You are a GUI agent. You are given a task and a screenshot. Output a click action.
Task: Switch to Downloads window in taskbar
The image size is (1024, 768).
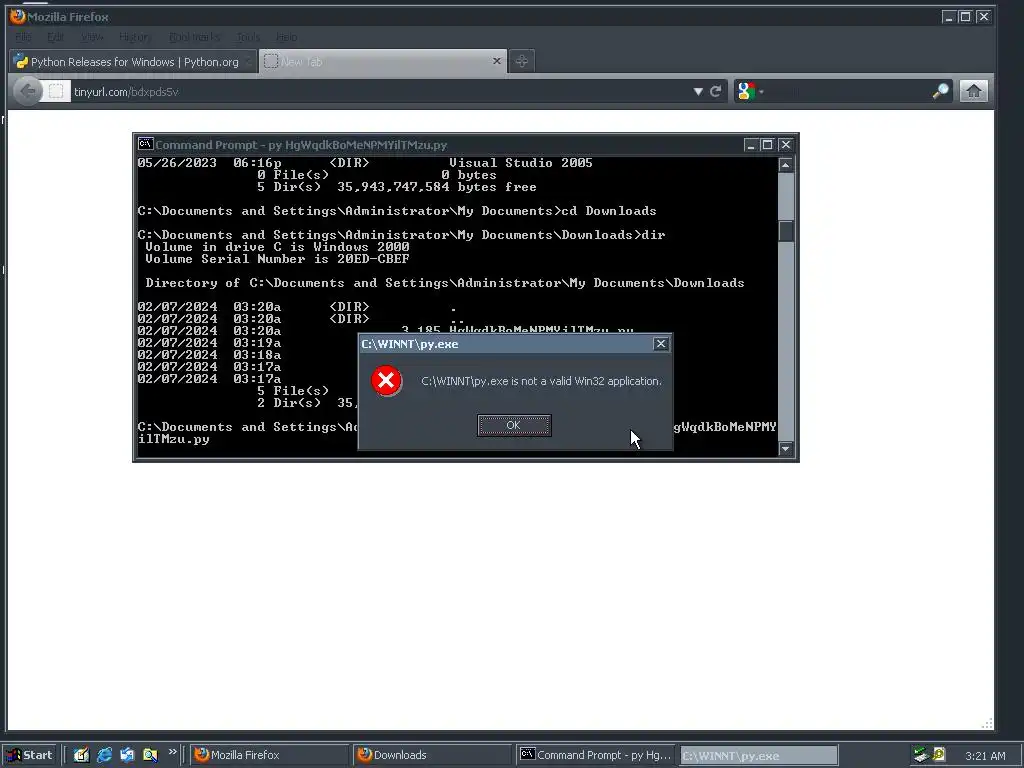(x=432, y=755)
